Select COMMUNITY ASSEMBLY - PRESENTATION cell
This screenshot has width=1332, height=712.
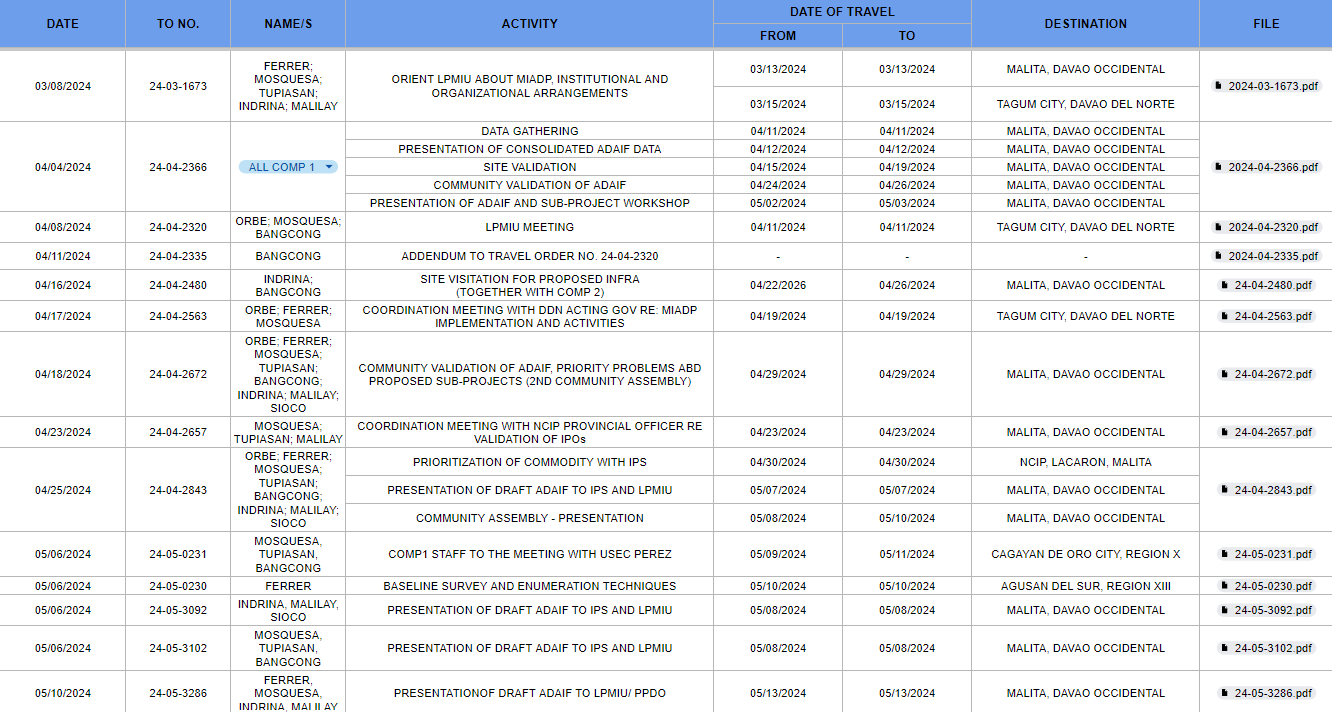tap(530, 518)
